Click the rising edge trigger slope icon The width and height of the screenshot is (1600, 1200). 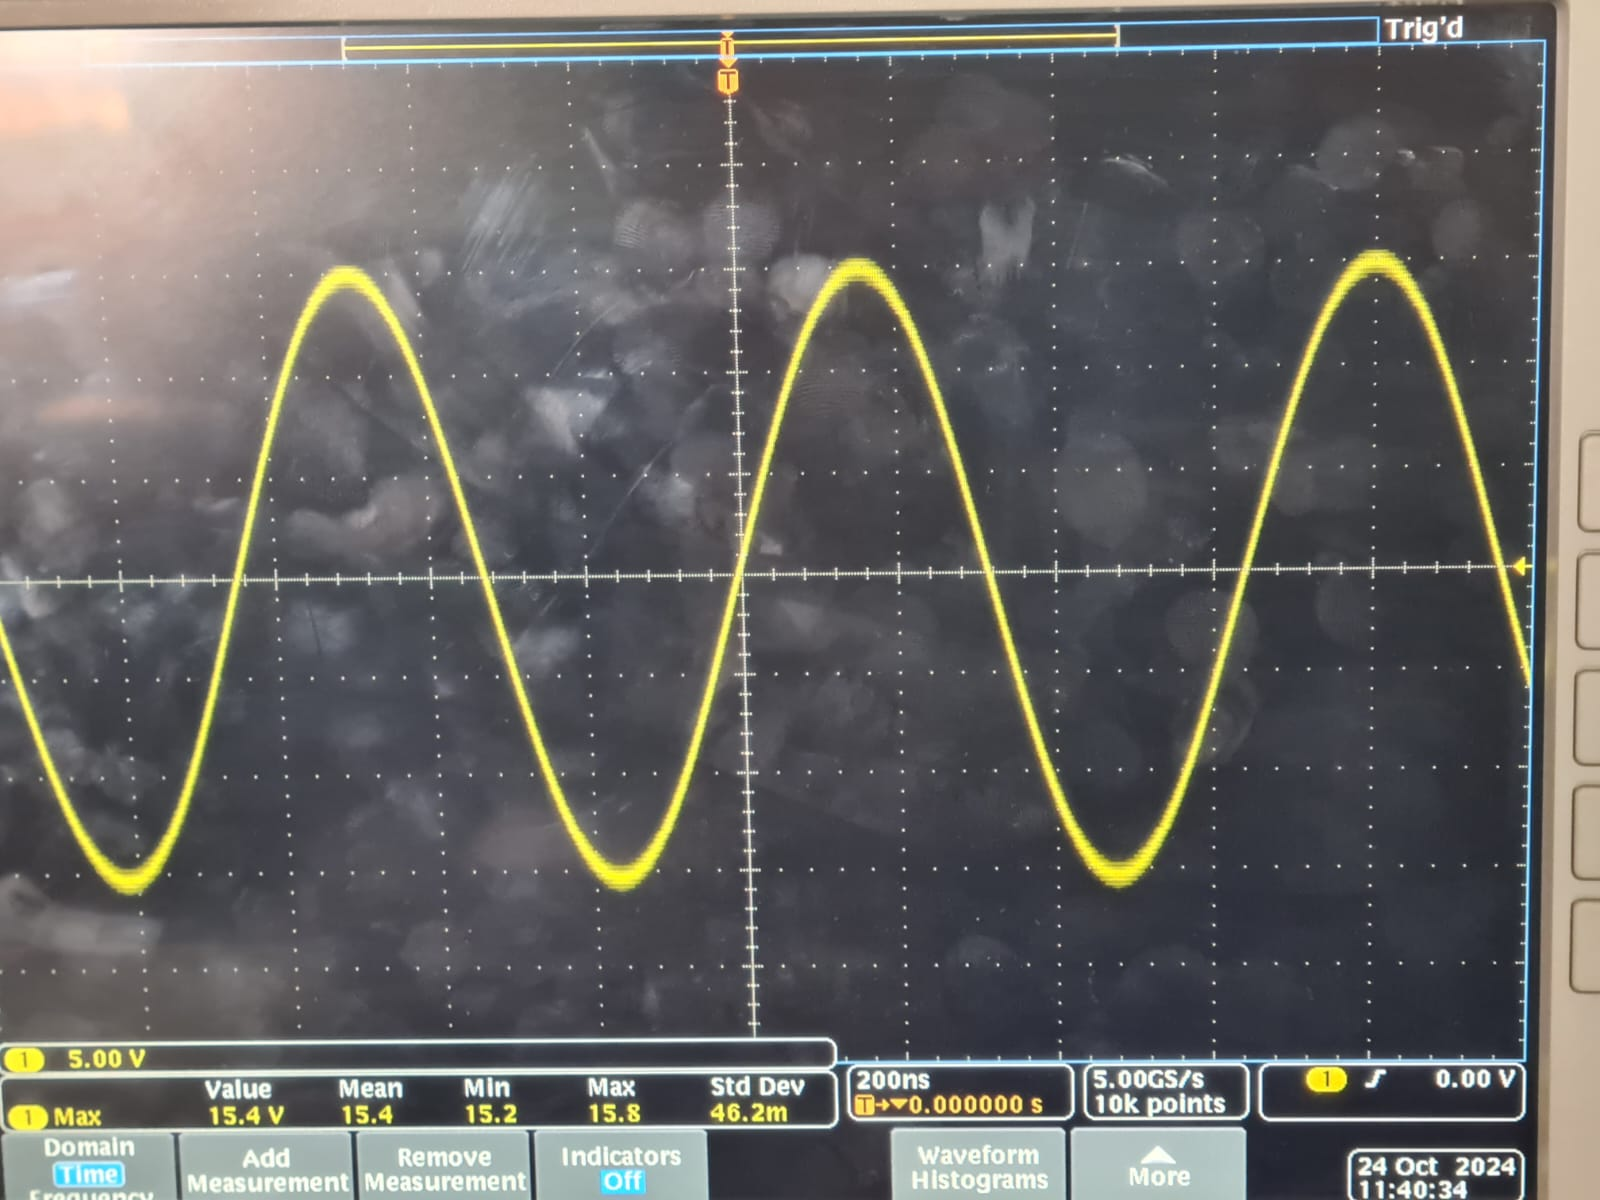click(x=1376, y=1079)
